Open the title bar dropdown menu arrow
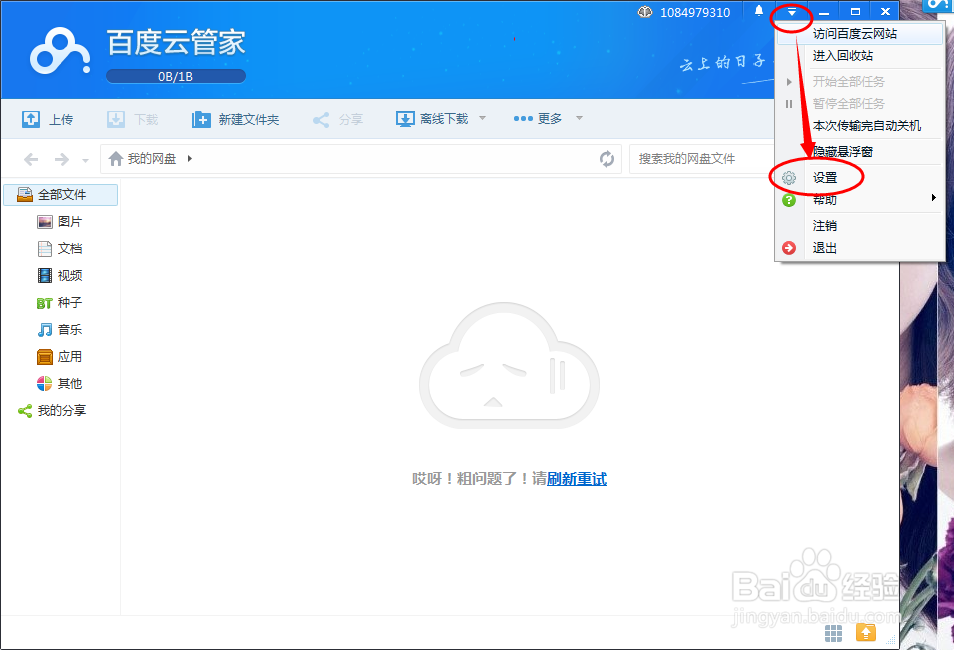The image size is (954, 650). (x=792, y=12)
